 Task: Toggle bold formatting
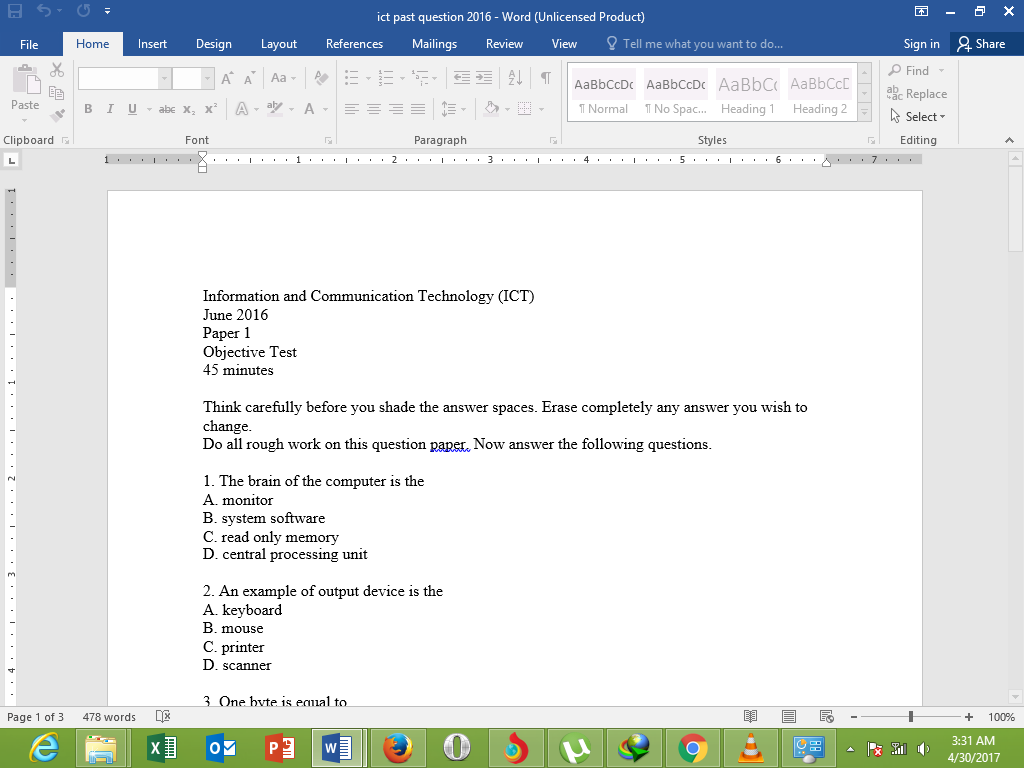point(88,109)
